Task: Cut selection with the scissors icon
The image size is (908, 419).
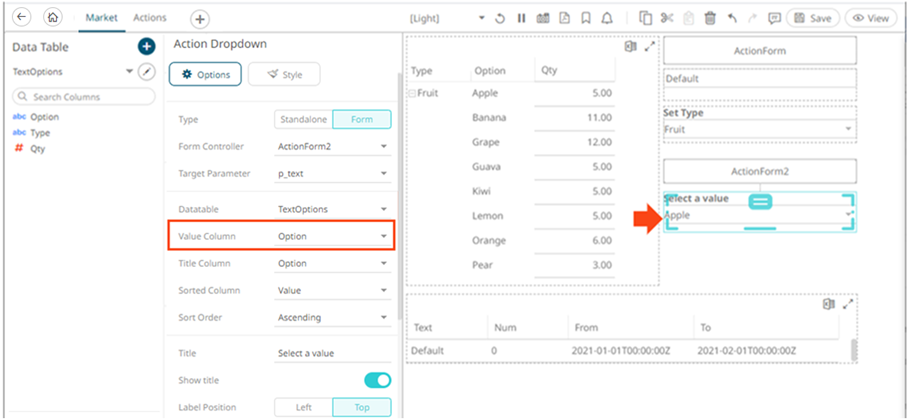Action: click(x=667, y=18)
